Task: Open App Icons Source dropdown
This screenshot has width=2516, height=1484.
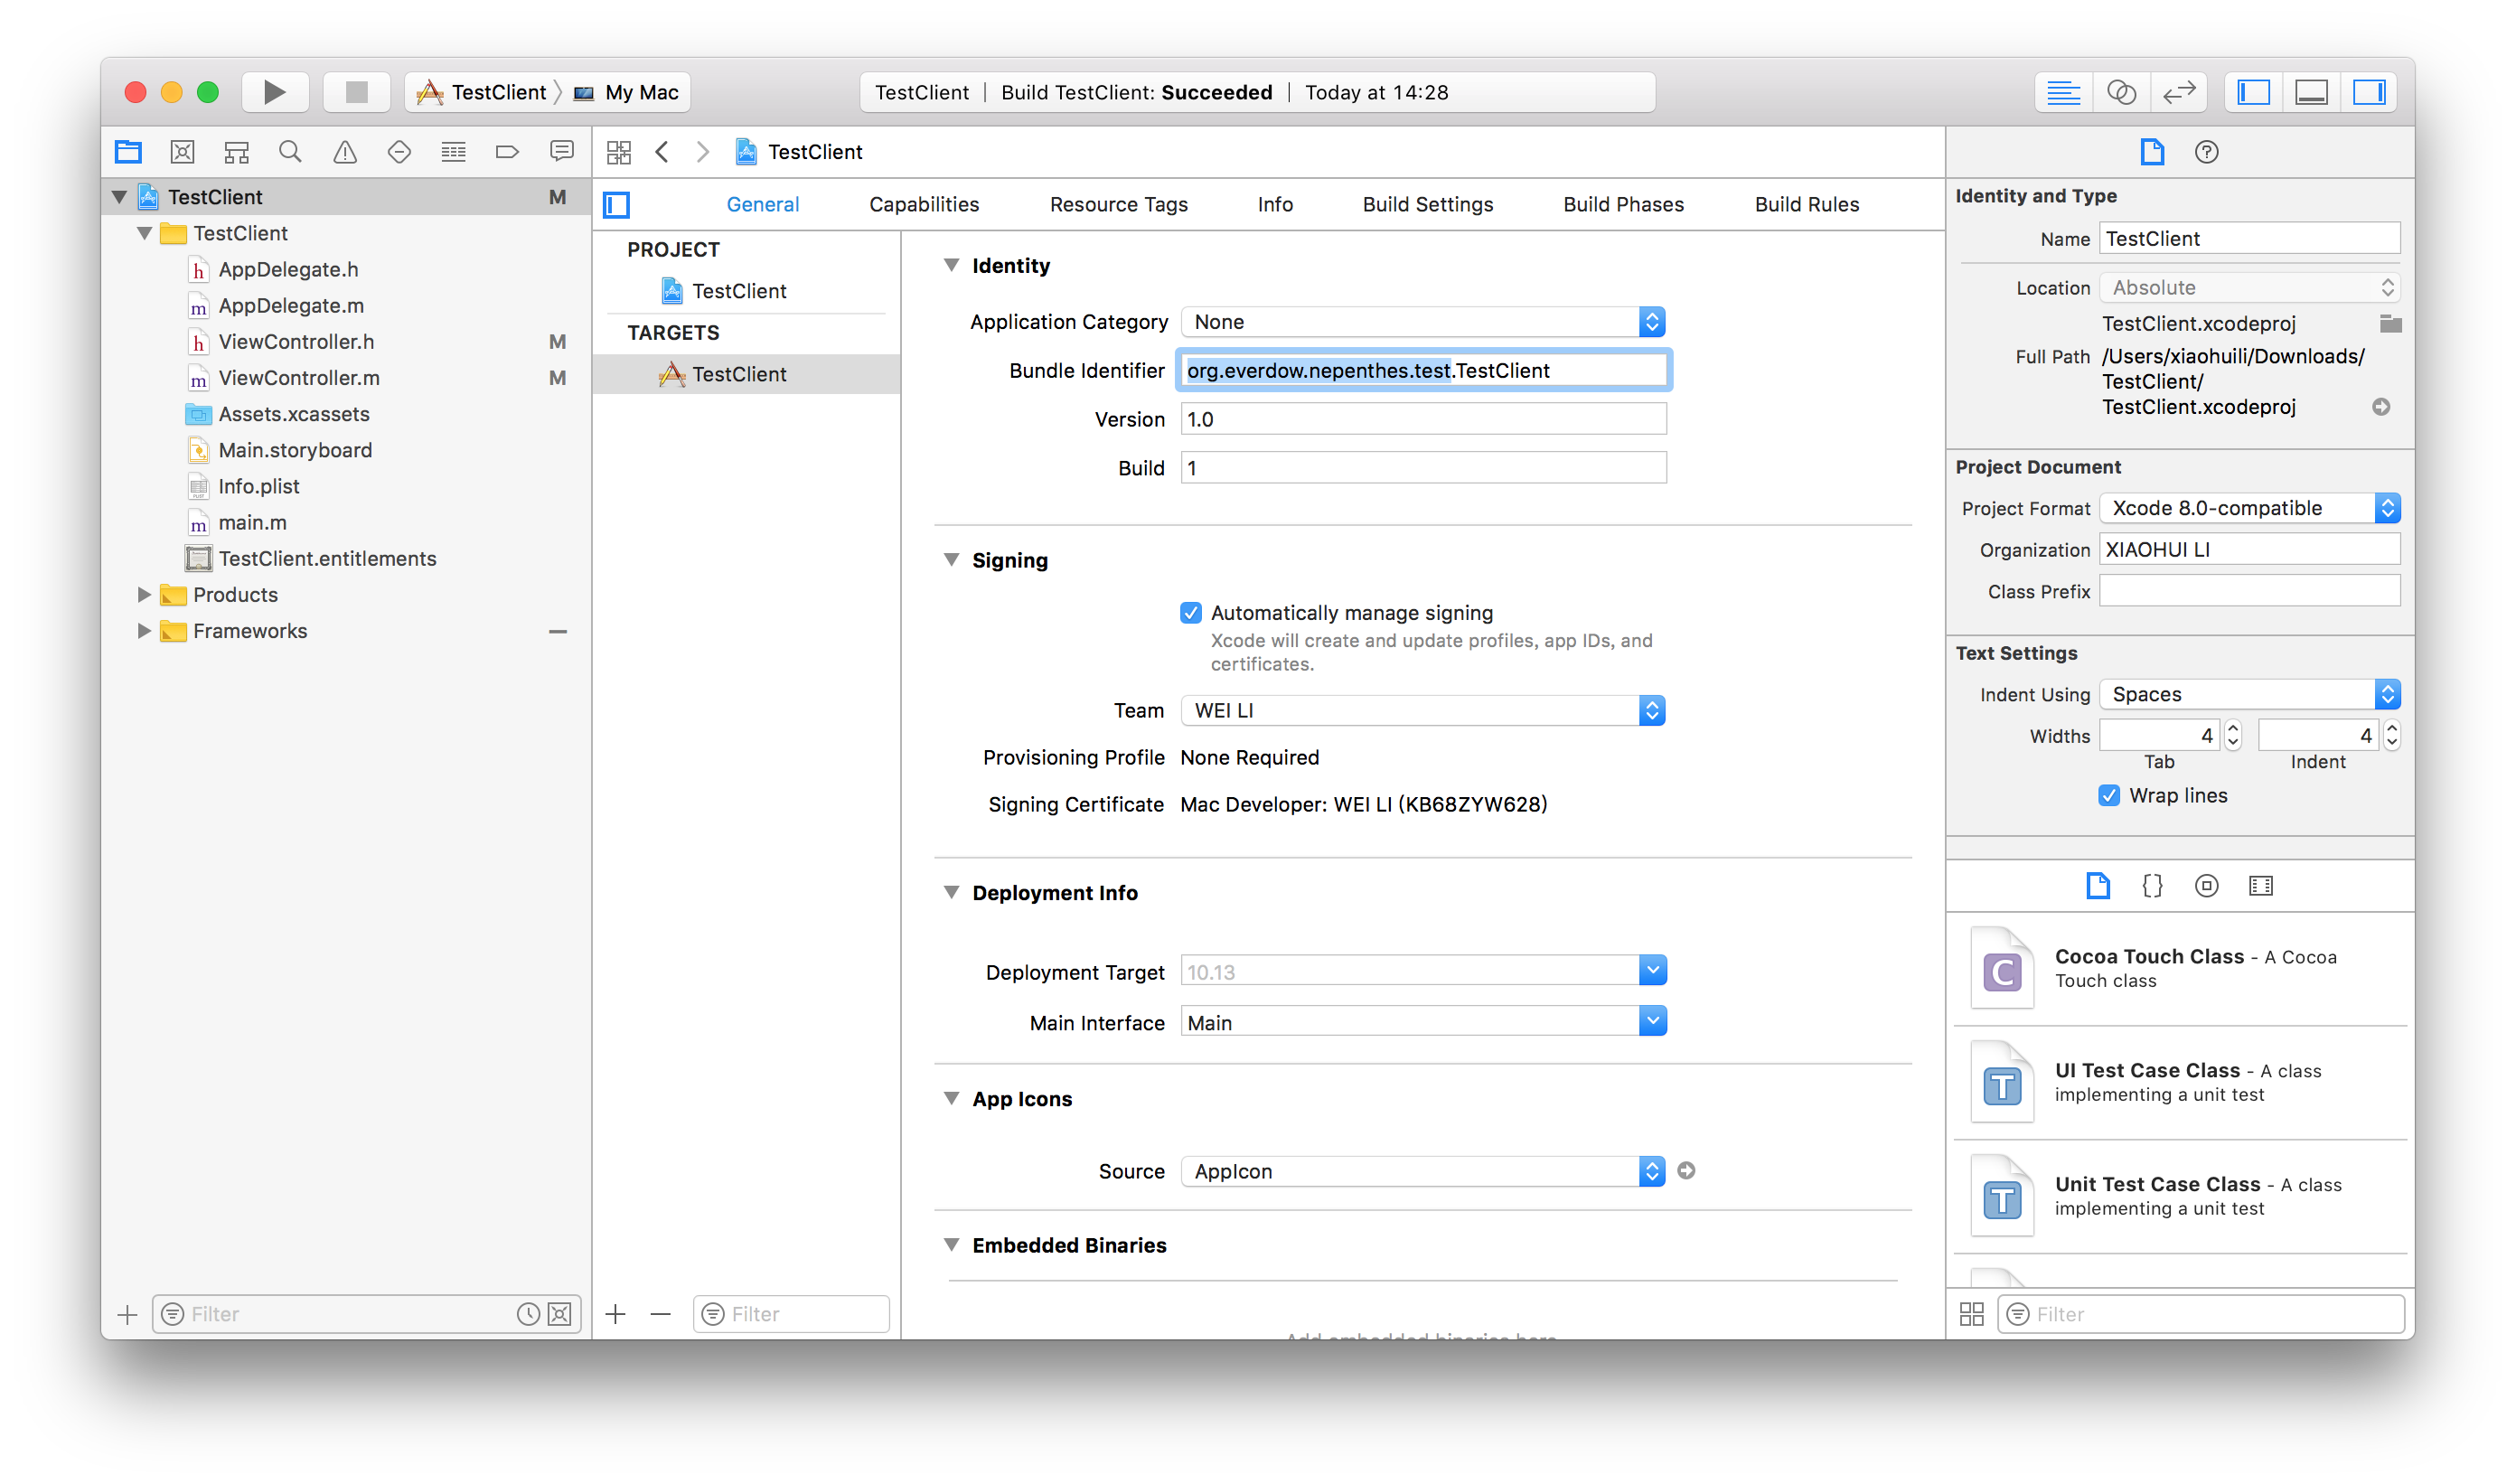Action: point(1423,1171)
